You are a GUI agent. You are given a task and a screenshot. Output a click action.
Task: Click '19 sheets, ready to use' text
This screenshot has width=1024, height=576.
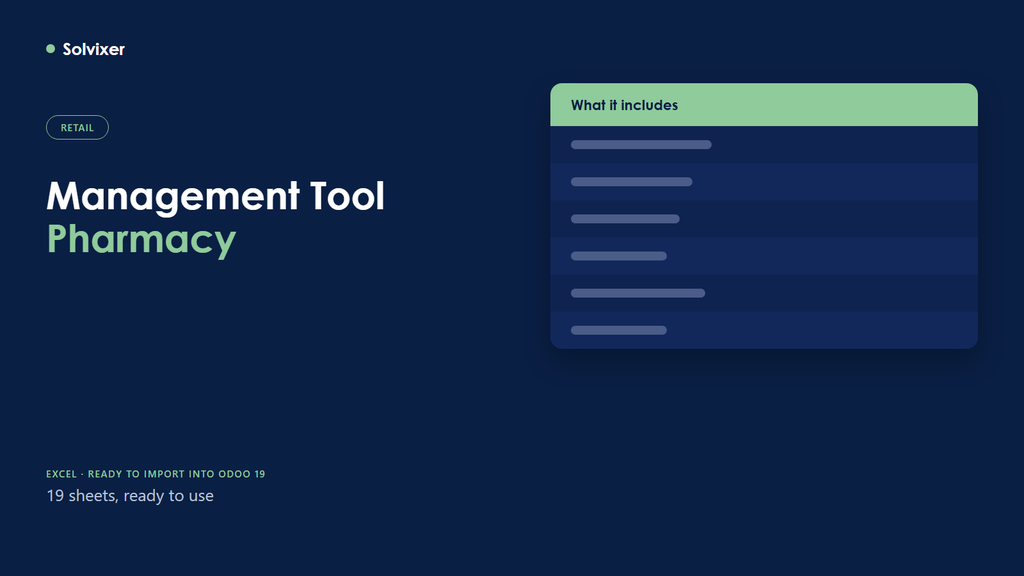click(130, 496)
